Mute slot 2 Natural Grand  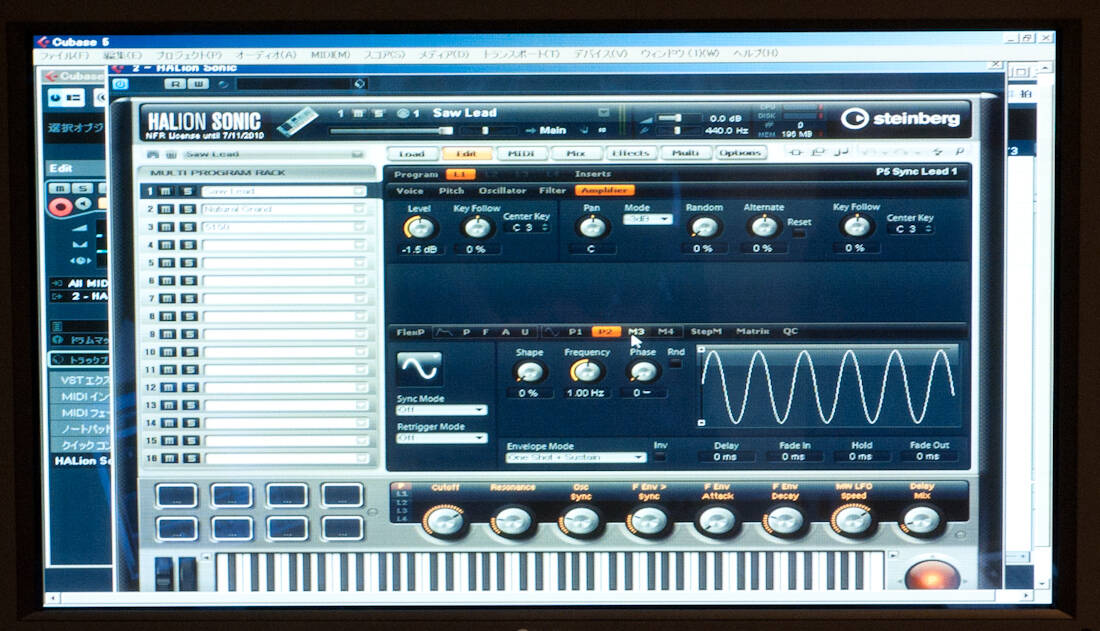coord(166,209)
